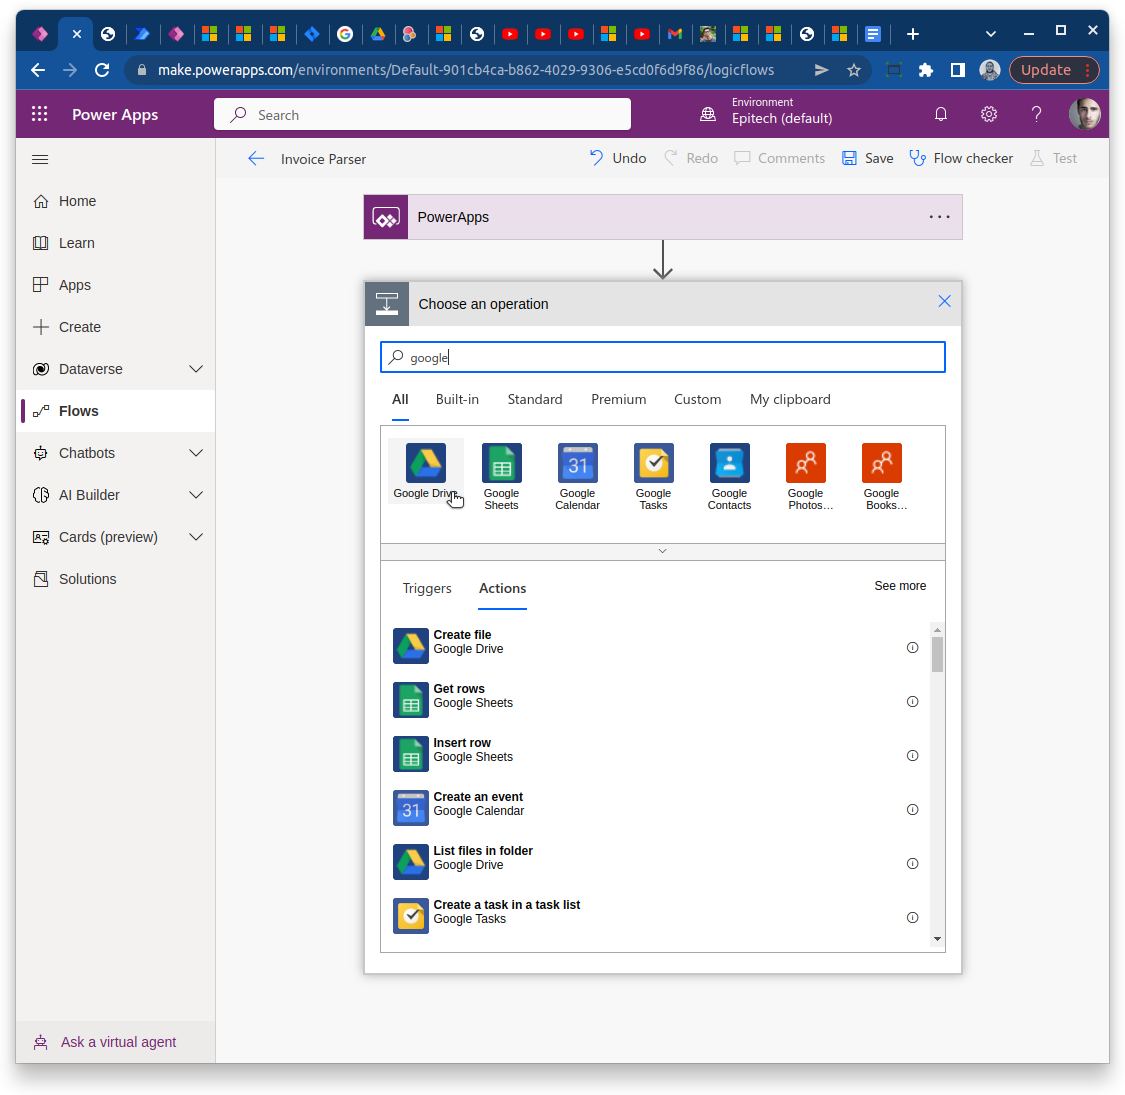Screen dimensions: 1125x1095
Task: Save the Invoice Parser flow
Action: pyautogui.click(x=867, y=158)
